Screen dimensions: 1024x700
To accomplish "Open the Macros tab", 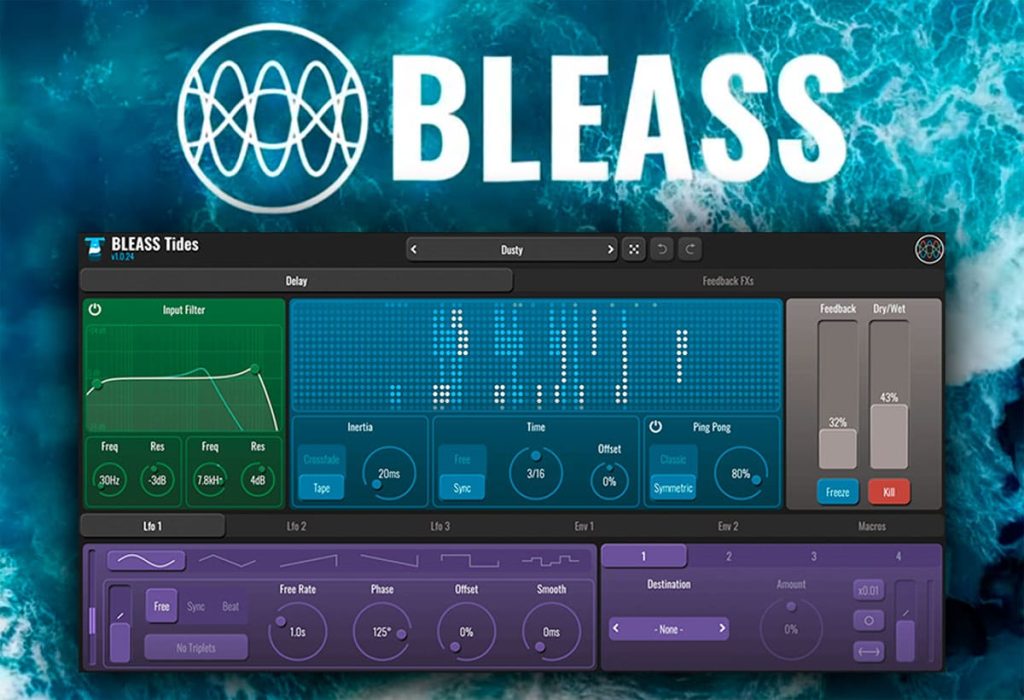I will click(x=872, y=526).
